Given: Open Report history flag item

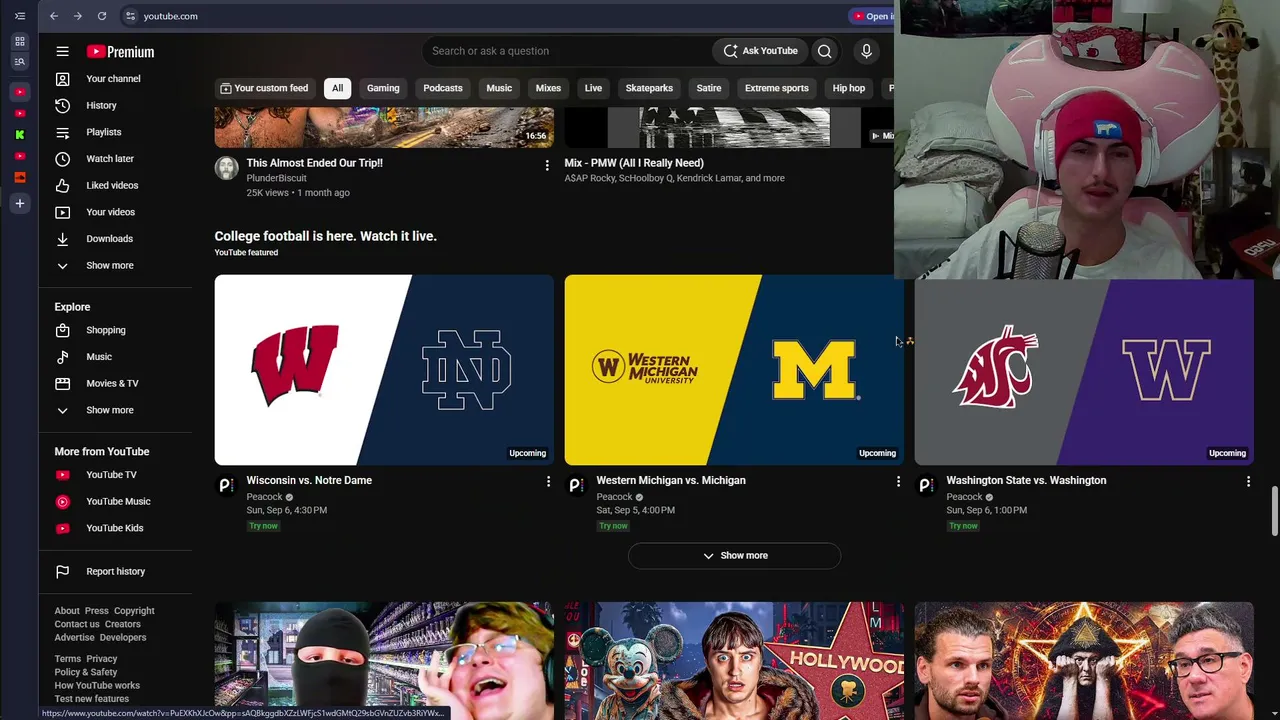Looking at the screenshot, I should coord(116,571).
